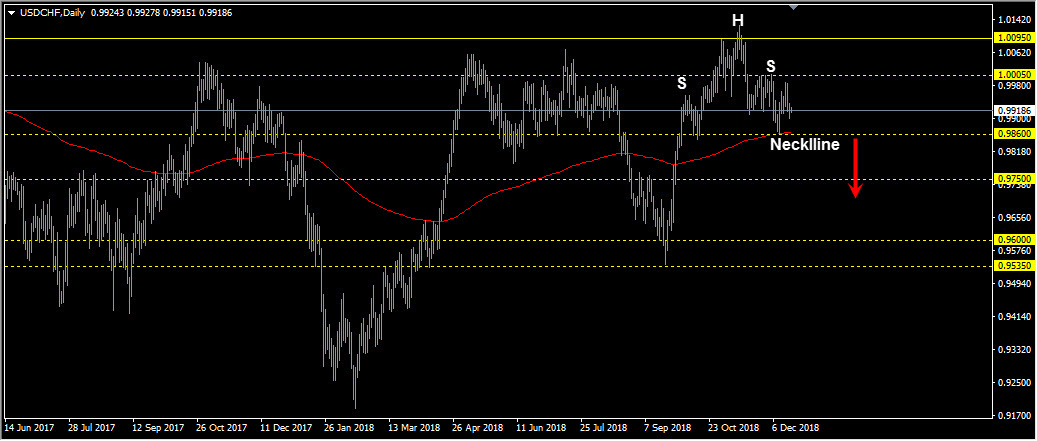Open the triangle menu beside USDCHF,Daily
Viewport: 1037px width, 441px height.
(11, 12)
